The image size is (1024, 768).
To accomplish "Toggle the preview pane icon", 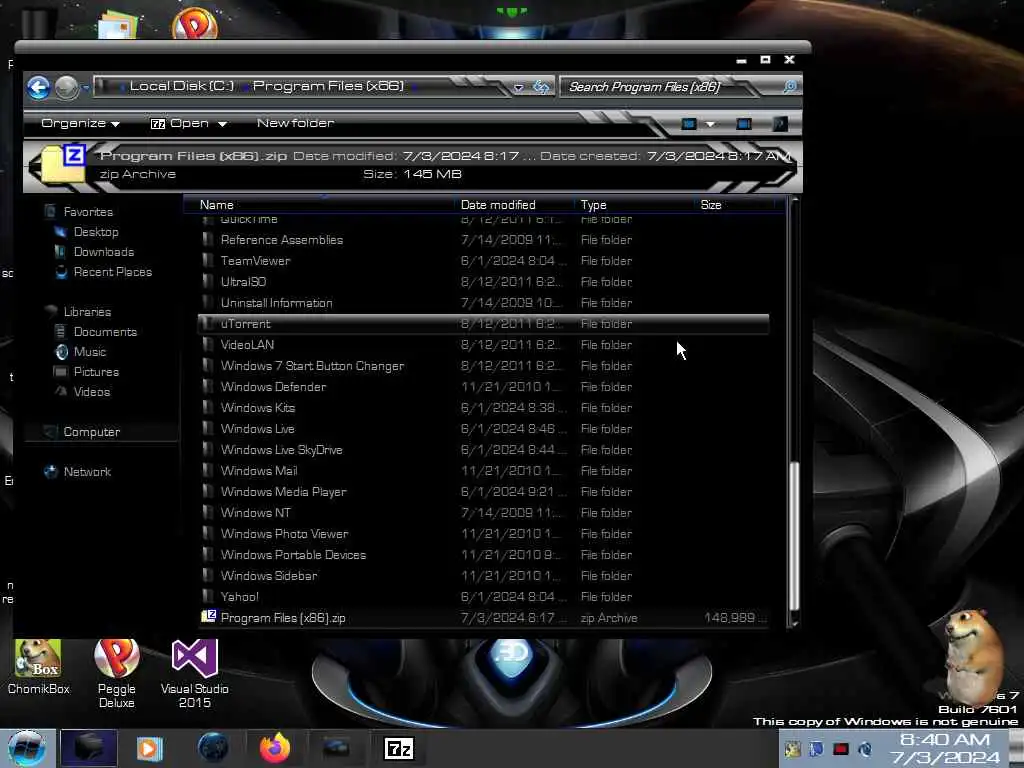I will [744, 123].
